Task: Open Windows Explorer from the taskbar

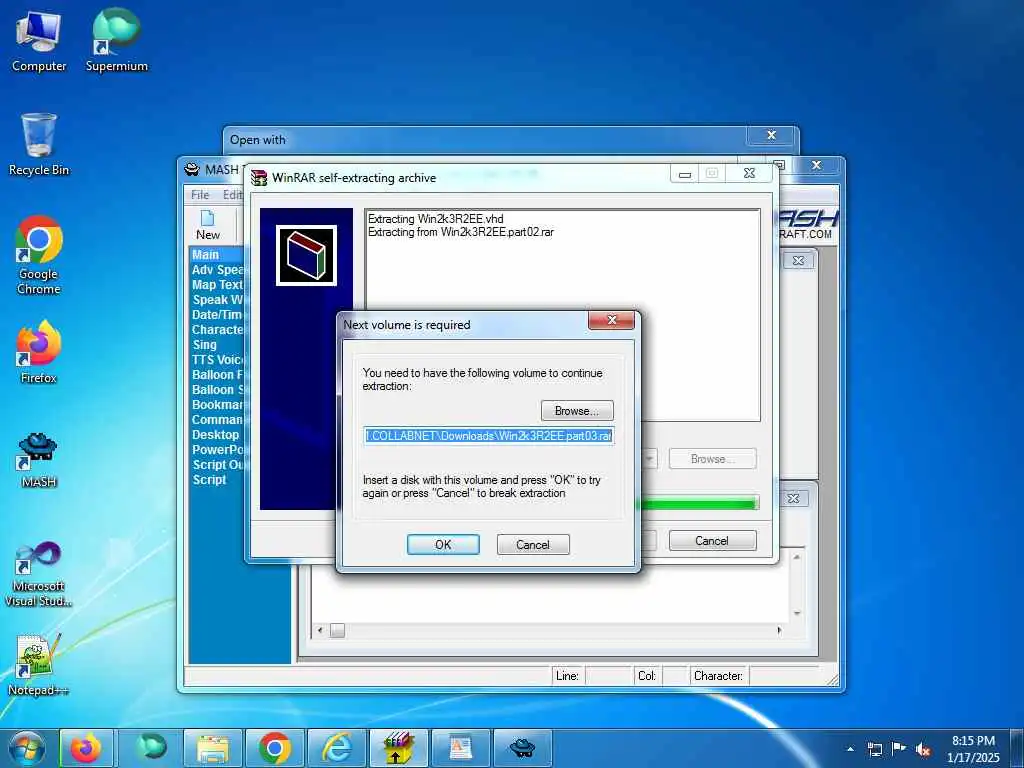Action: tap(213, 748)
